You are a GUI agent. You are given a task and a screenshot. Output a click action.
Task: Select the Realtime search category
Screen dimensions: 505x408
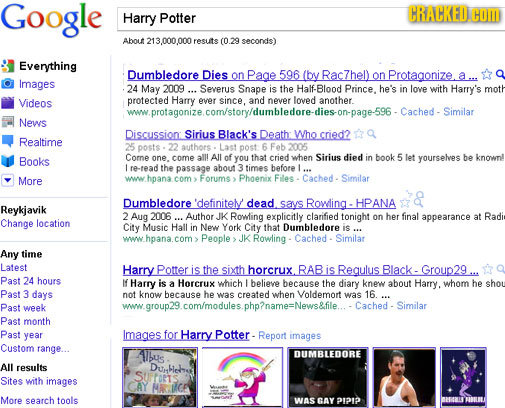(41, 142)
